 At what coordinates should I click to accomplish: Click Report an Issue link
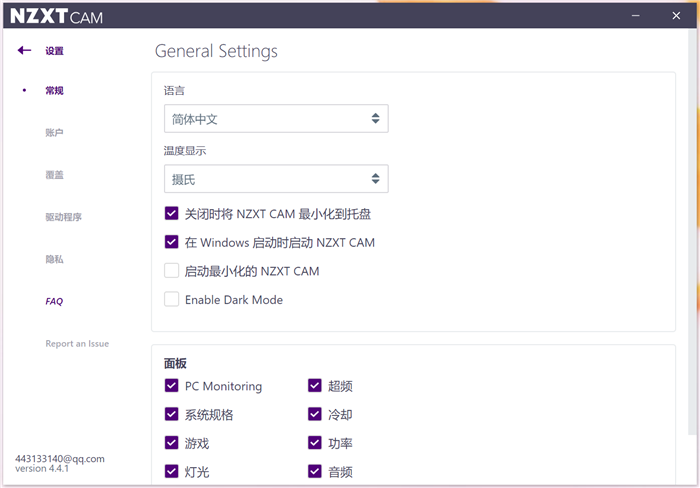tap(77, 344)
